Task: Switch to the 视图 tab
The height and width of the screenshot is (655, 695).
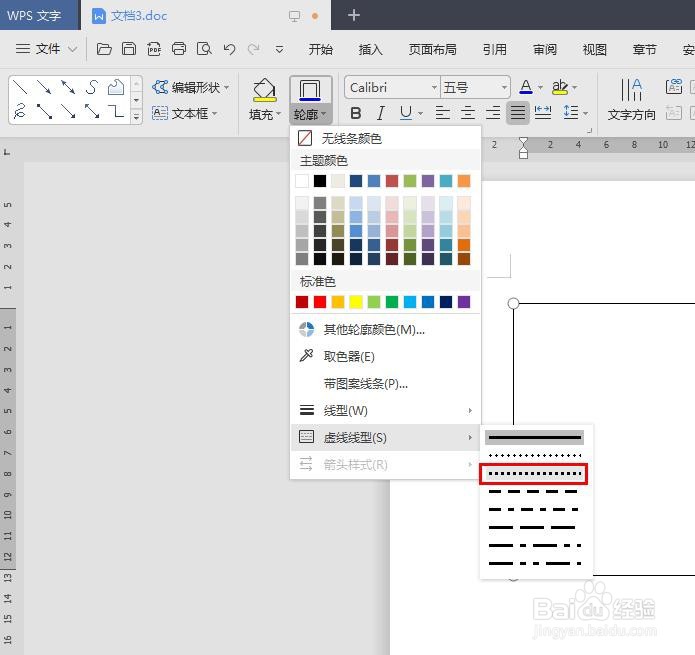Action: pyautogui.click(x=594, y=49)
